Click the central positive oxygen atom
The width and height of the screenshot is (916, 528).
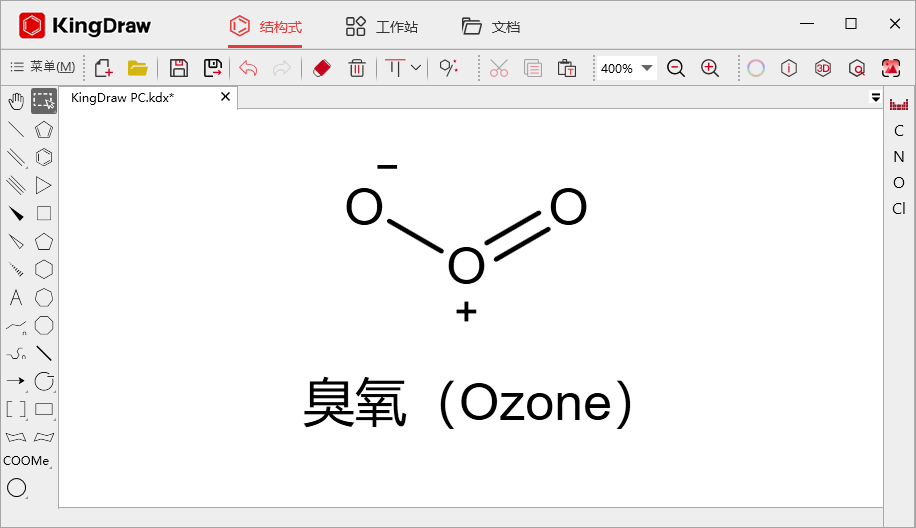pyautogui.click(x=466, y=265)
